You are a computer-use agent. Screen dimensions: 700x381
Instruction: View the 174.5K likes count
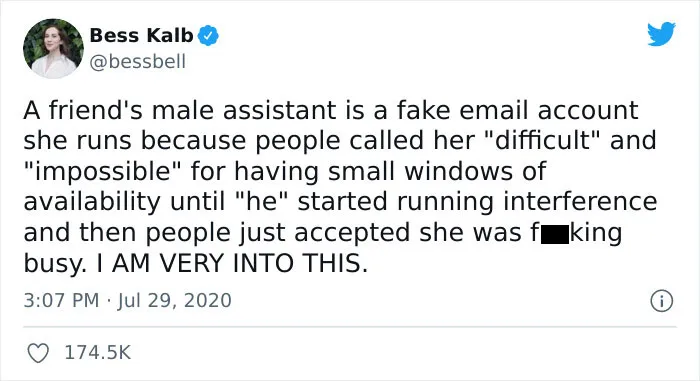(98, 352)
